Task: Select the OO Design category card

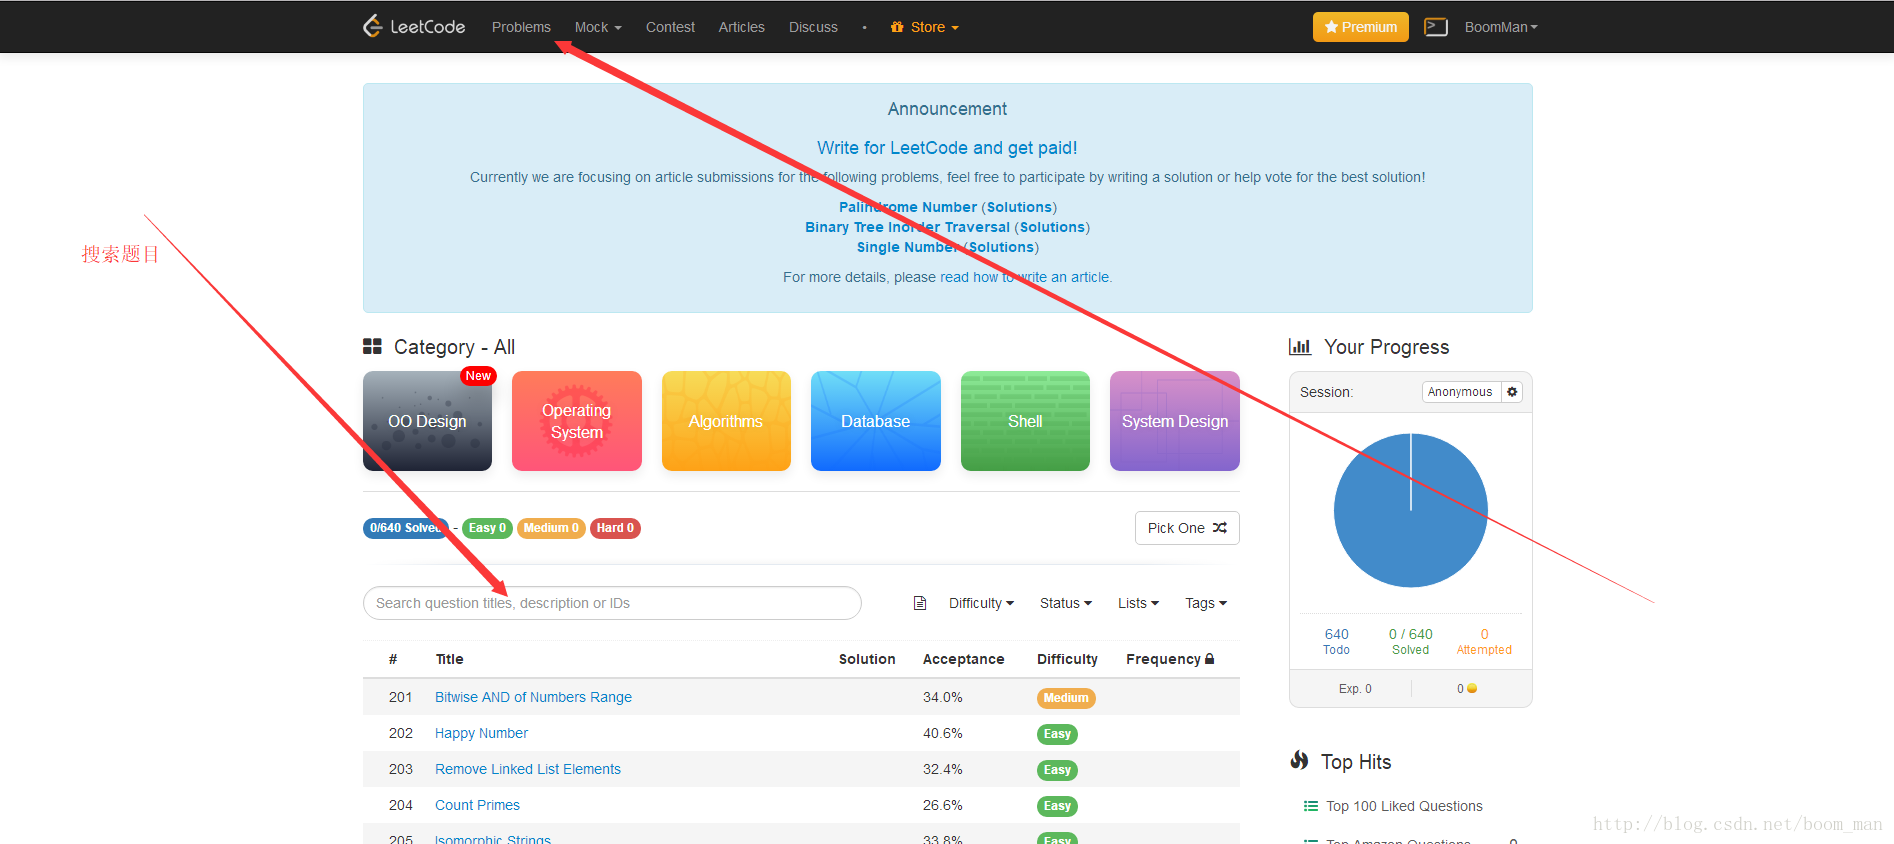Action: coord(427,421)
